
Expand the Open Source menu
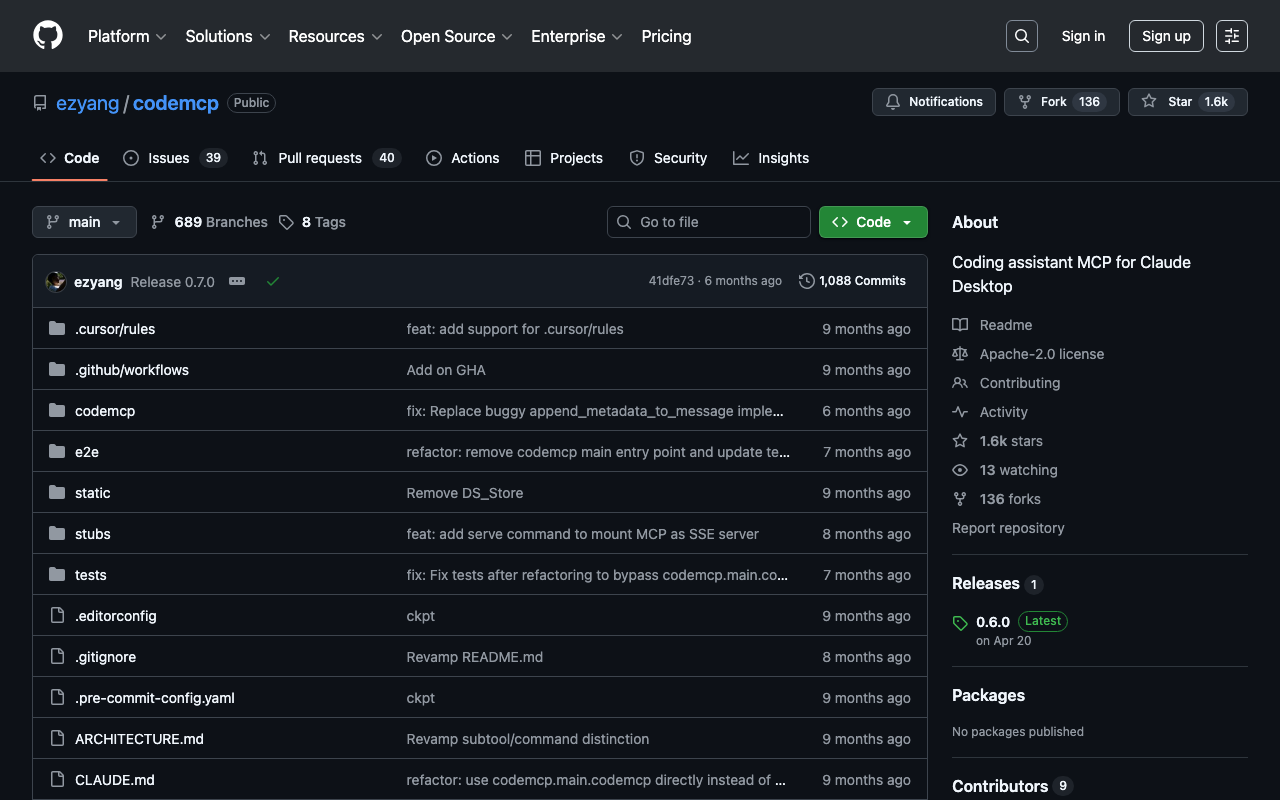click(456, 36)
